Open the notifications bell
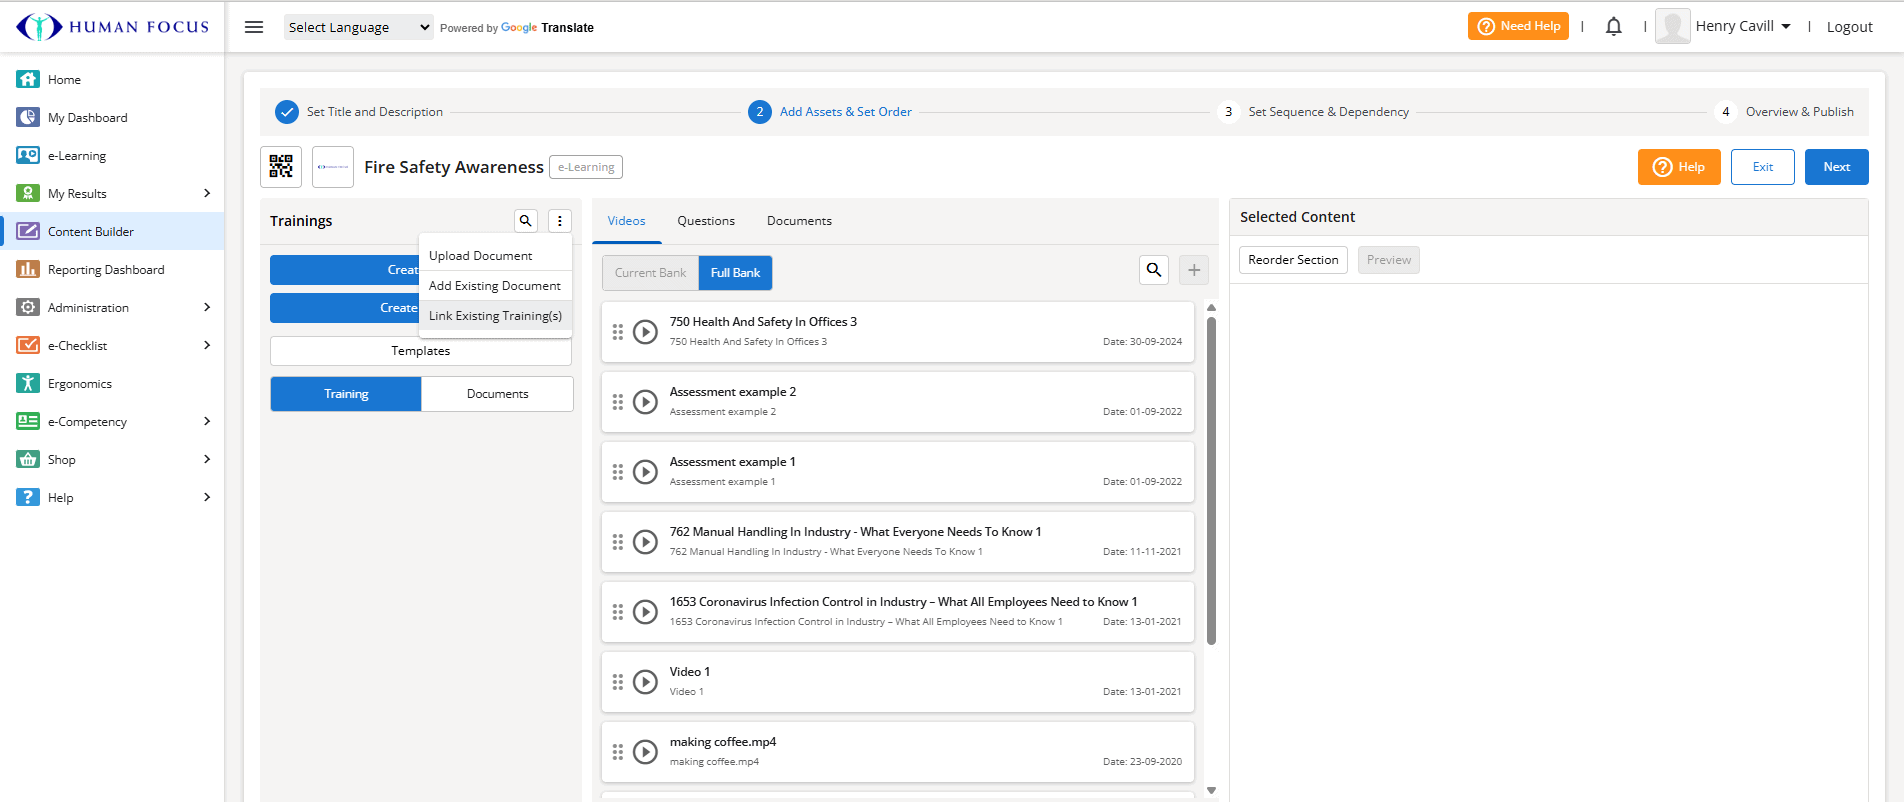This screenshot has width=1904, height=802. tap(1613, 27)
